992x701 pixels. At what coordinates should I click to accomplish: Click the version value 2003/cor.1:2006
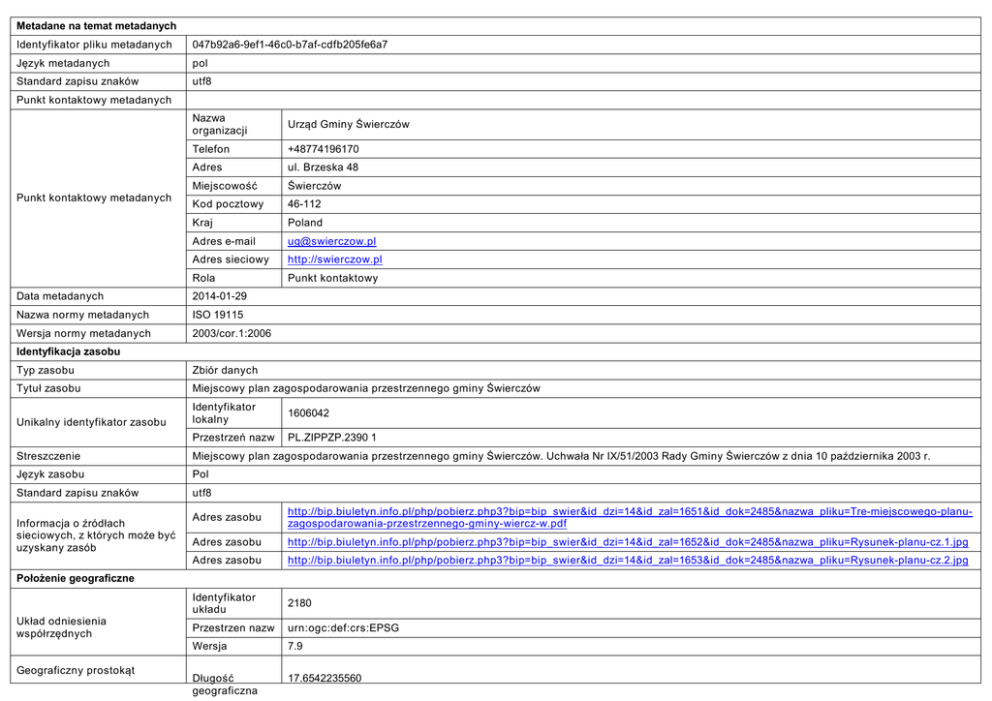click(232, 333)
